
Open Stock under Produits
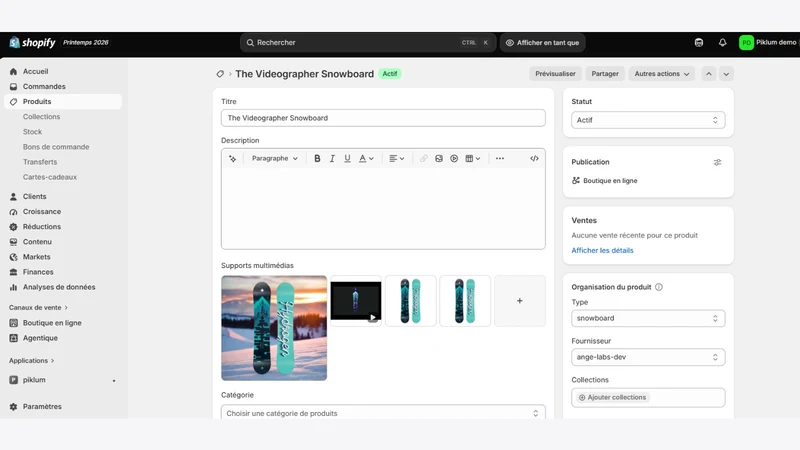click(x=32, y=132)
